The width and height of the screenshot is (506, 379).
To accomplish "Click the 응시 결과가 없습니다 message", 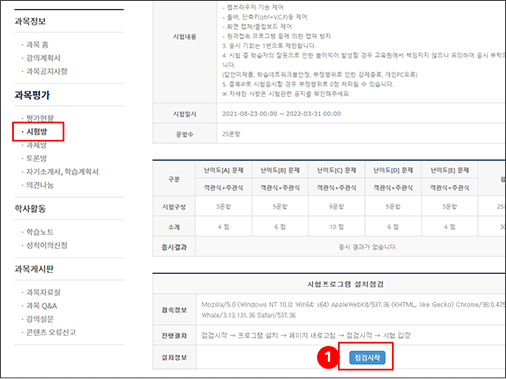I will click(x=368, y=247).
